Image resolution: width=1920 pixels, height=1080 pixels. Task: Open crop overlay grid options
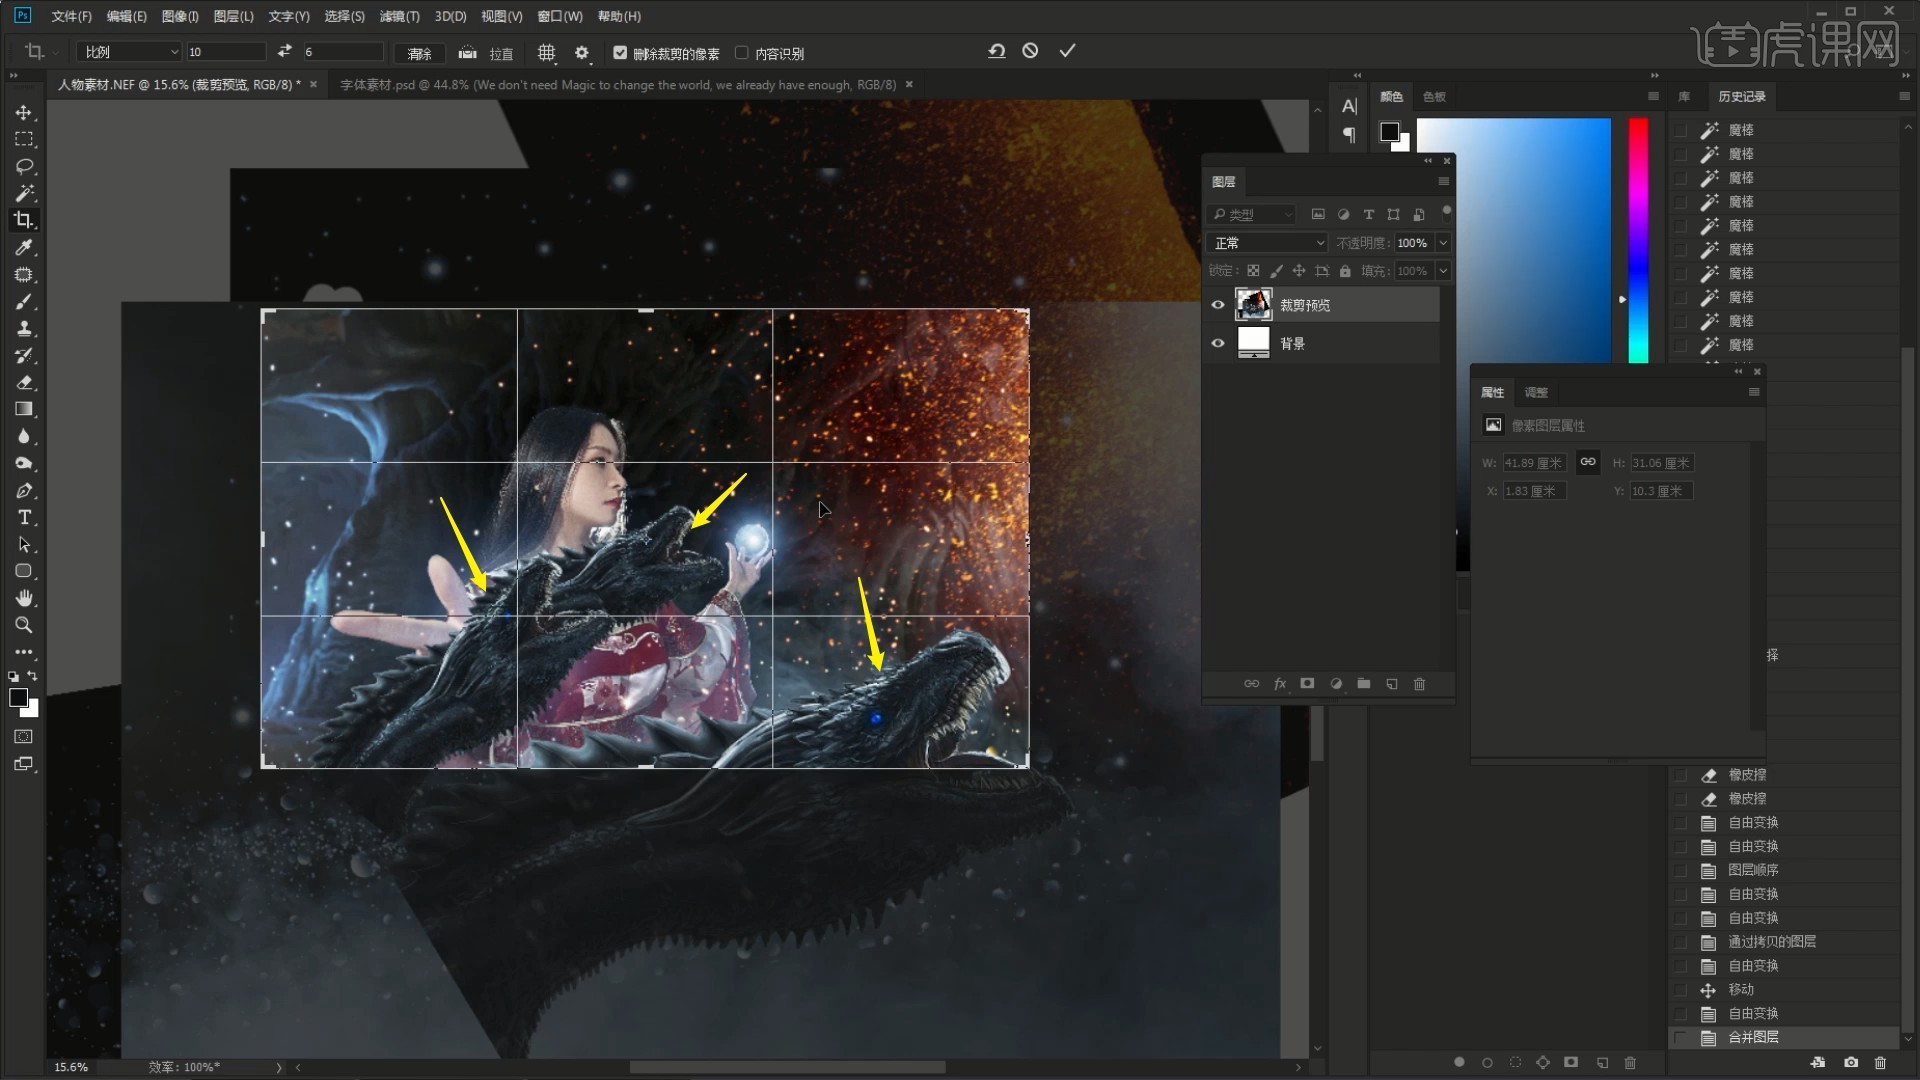pos(546,52)
